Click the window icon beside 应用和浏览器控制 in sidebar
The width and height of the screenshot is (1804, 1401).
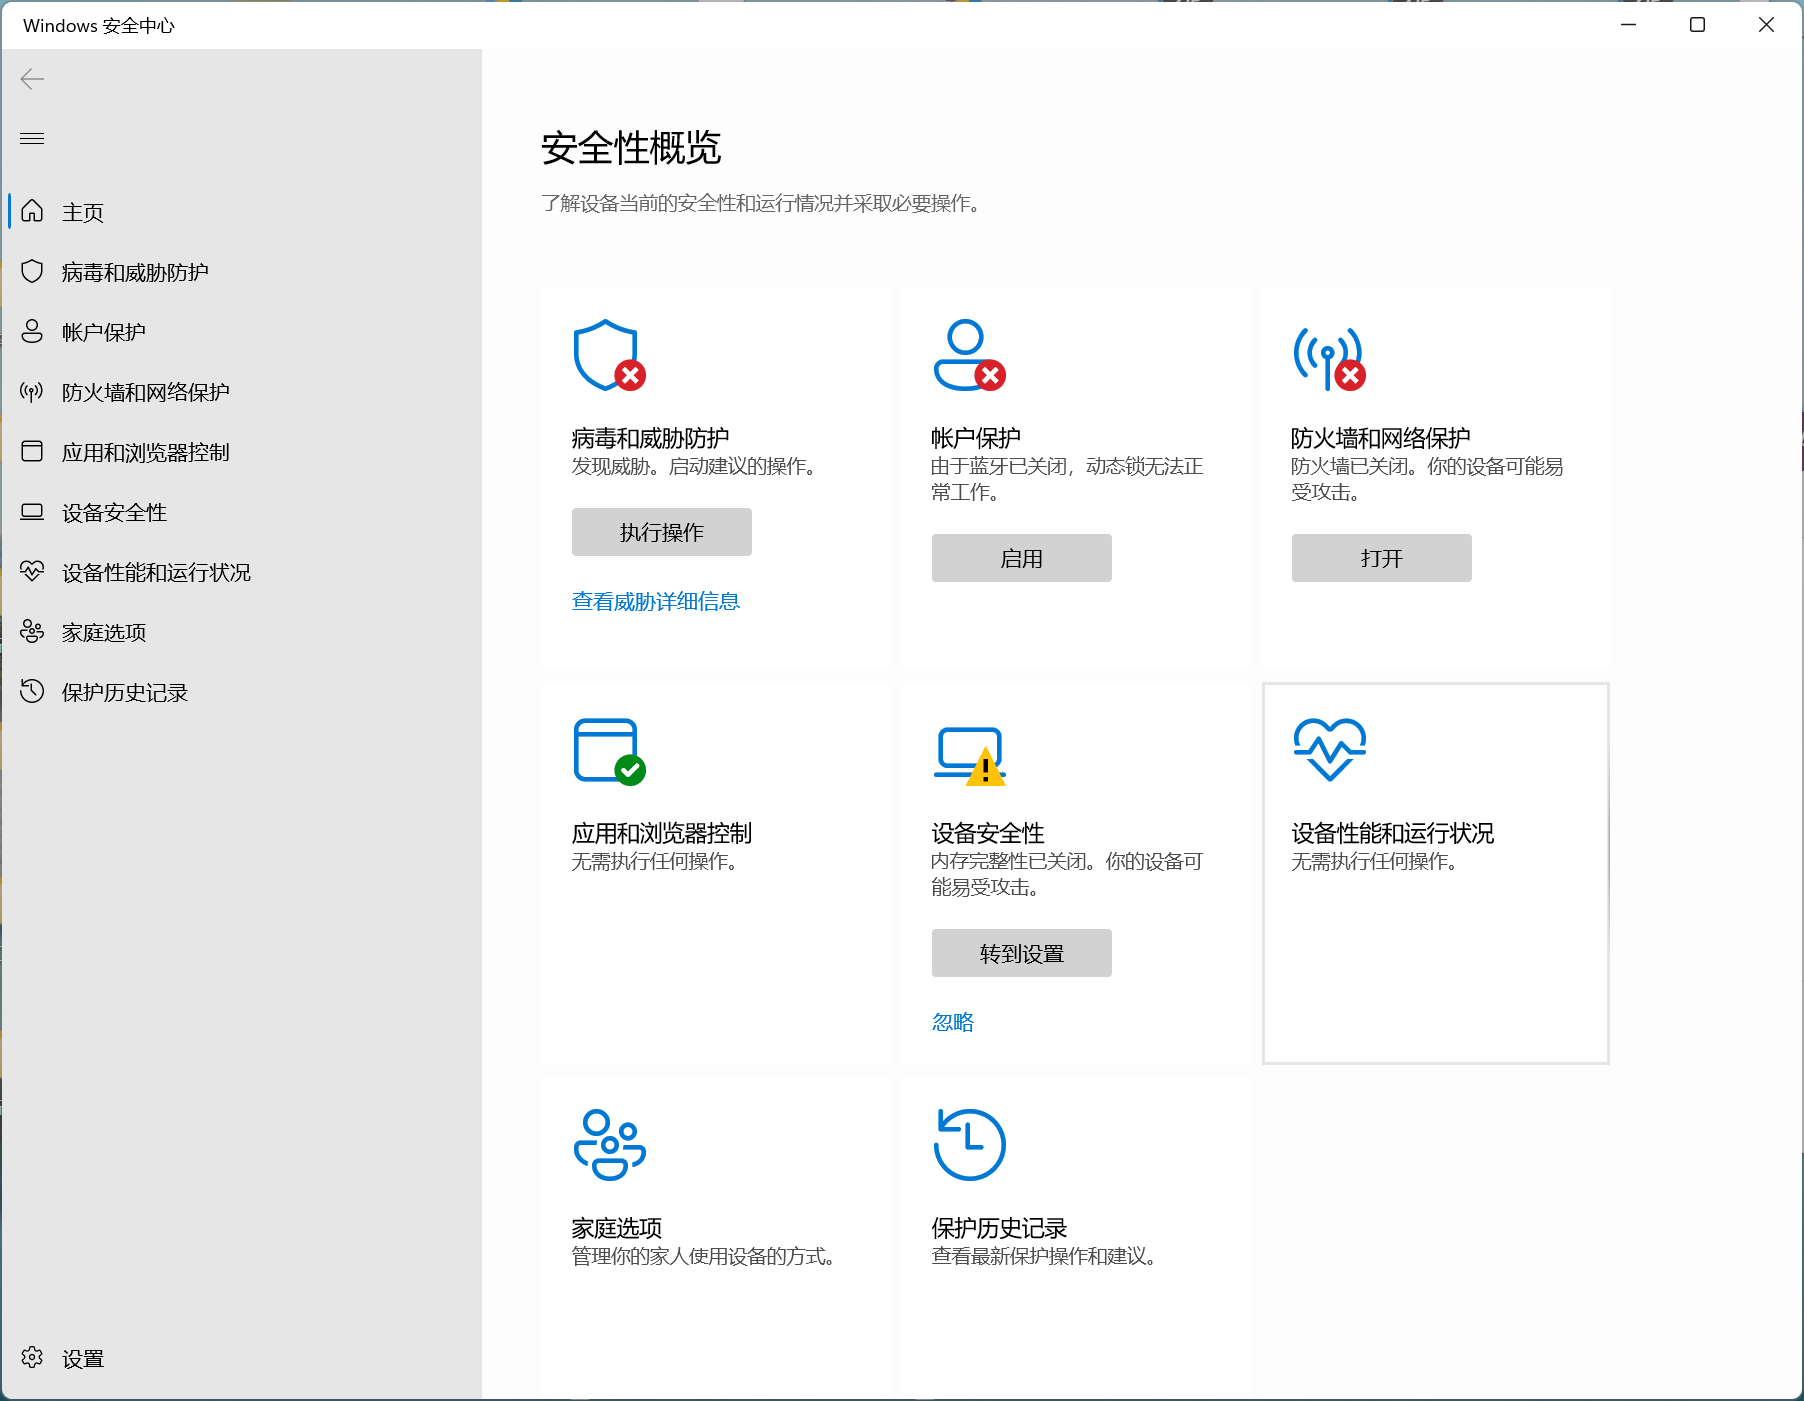coord(32,451)
